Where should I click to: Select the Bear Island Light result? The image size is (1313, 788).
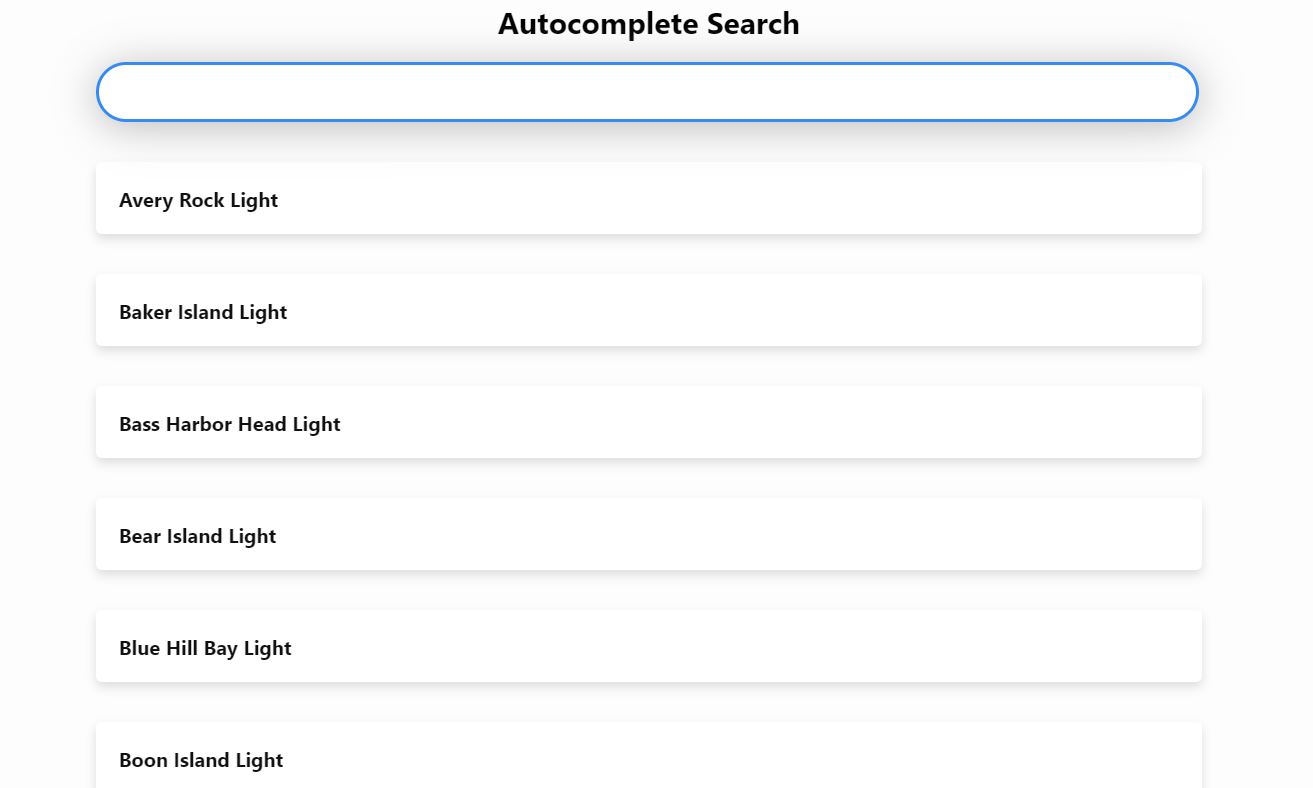click(x=648, y=535)
